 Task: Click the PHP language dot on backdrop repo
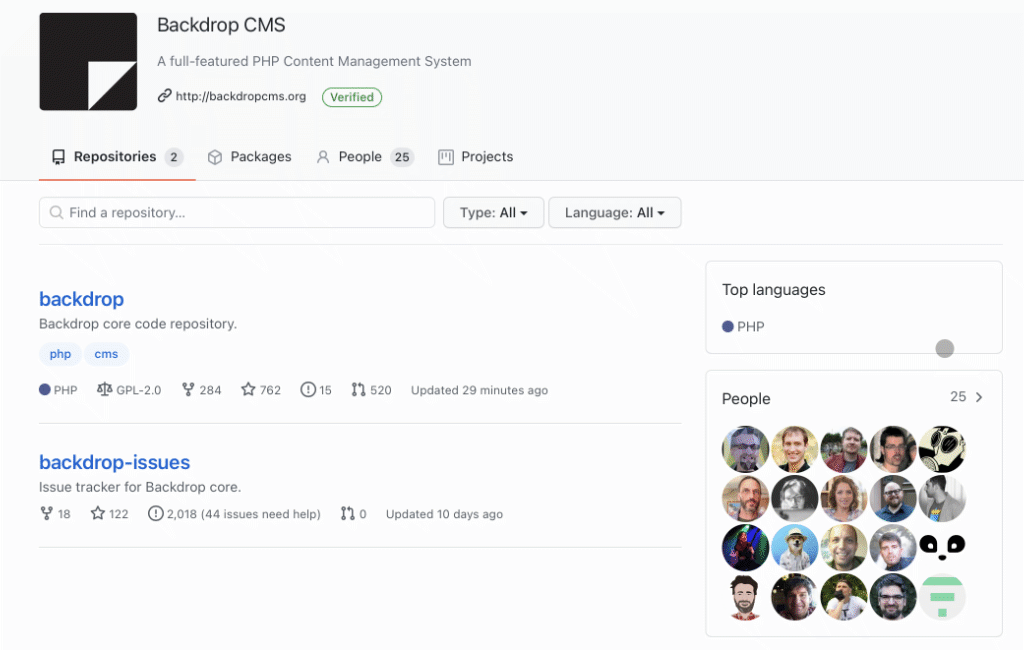pyautogui.click(x=44, y=390)
